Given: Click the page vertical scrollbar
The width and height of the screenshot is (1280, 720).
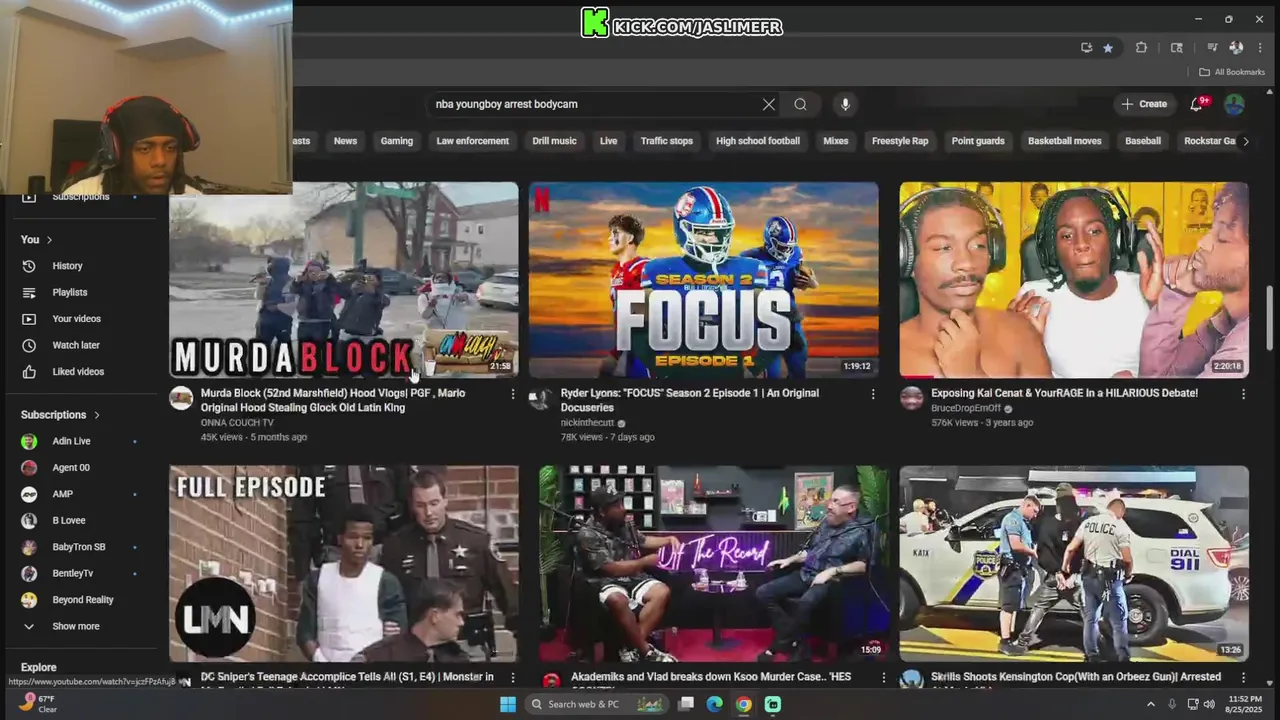Looking at the screenshot, I should coord(1271,318).
